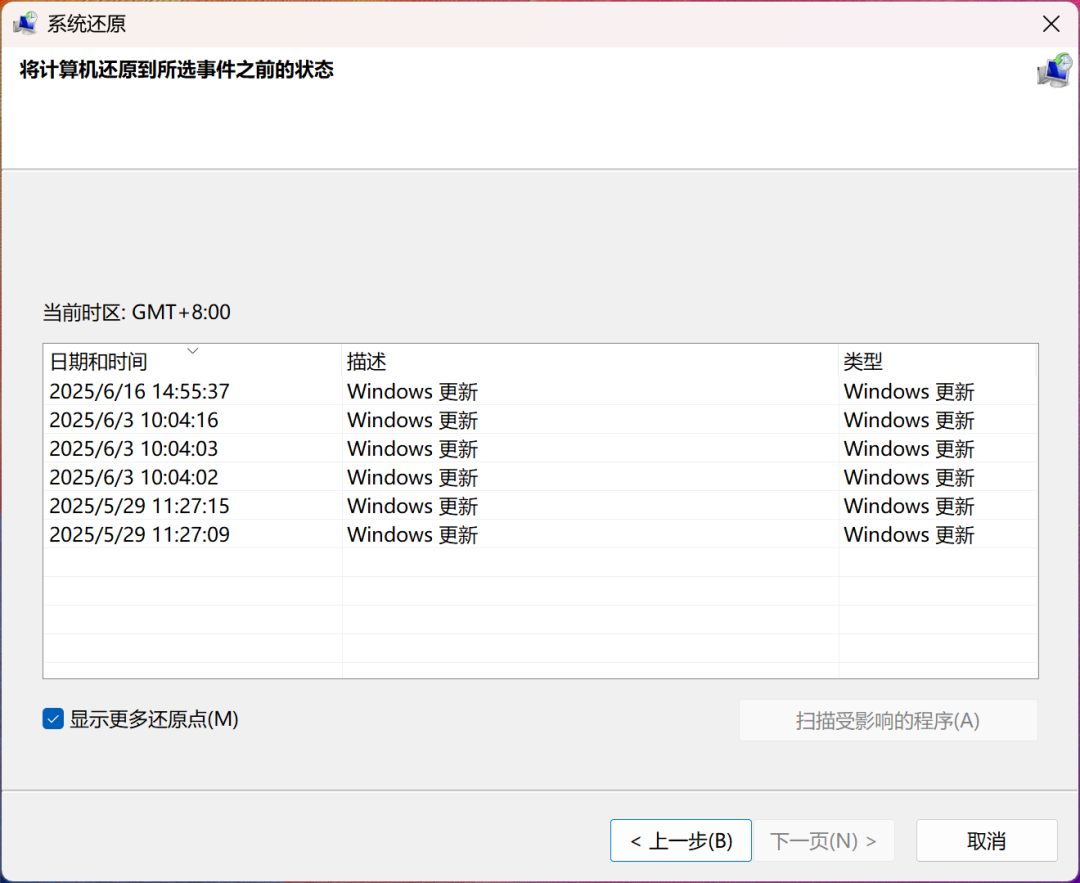Click the type cell of the 6/16 row
This screenshot has width=1080, height=883.
click(x=909, y=392)
